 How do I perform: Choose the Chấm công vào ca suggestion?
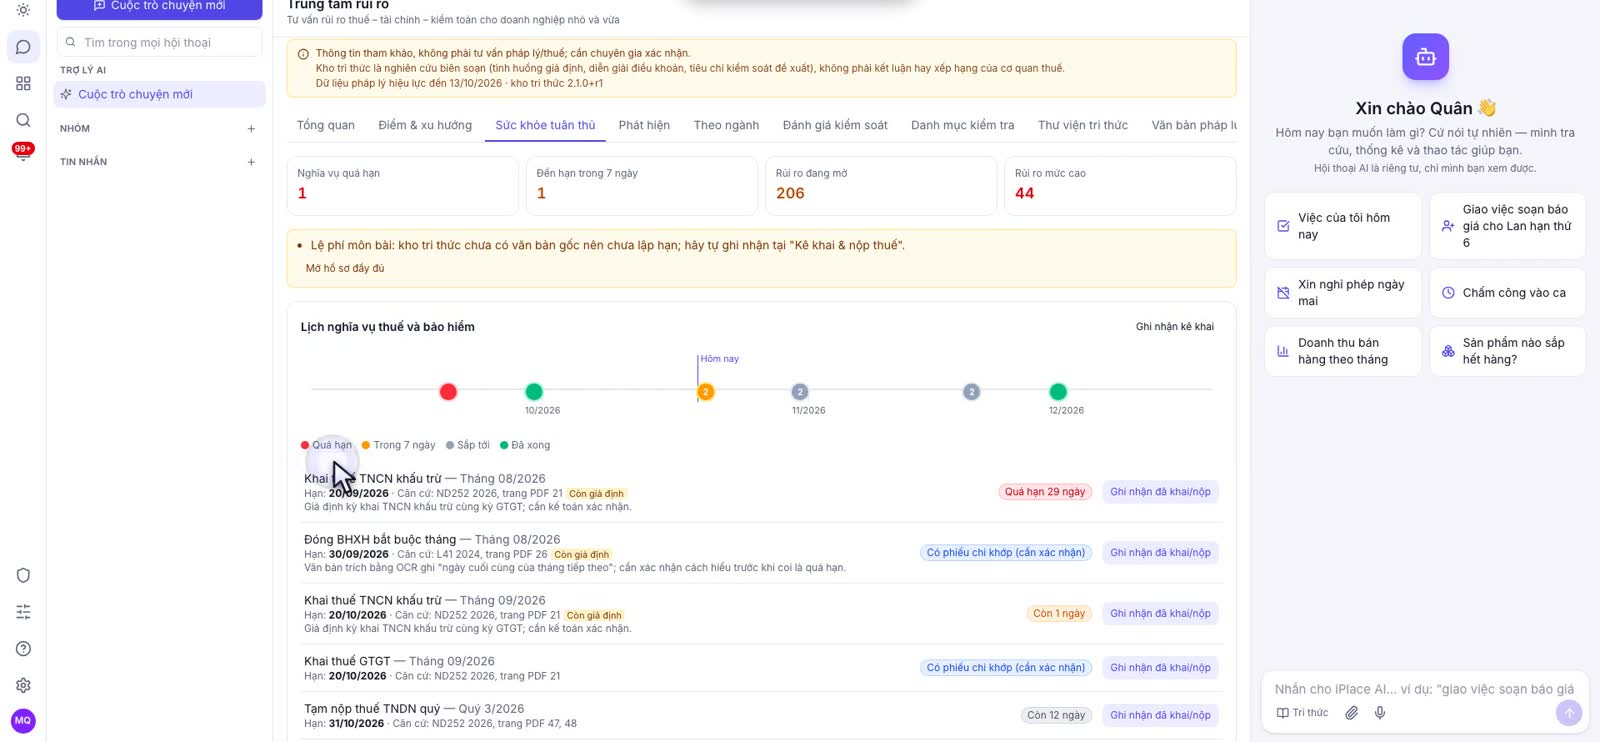(x=1507, y=293)
